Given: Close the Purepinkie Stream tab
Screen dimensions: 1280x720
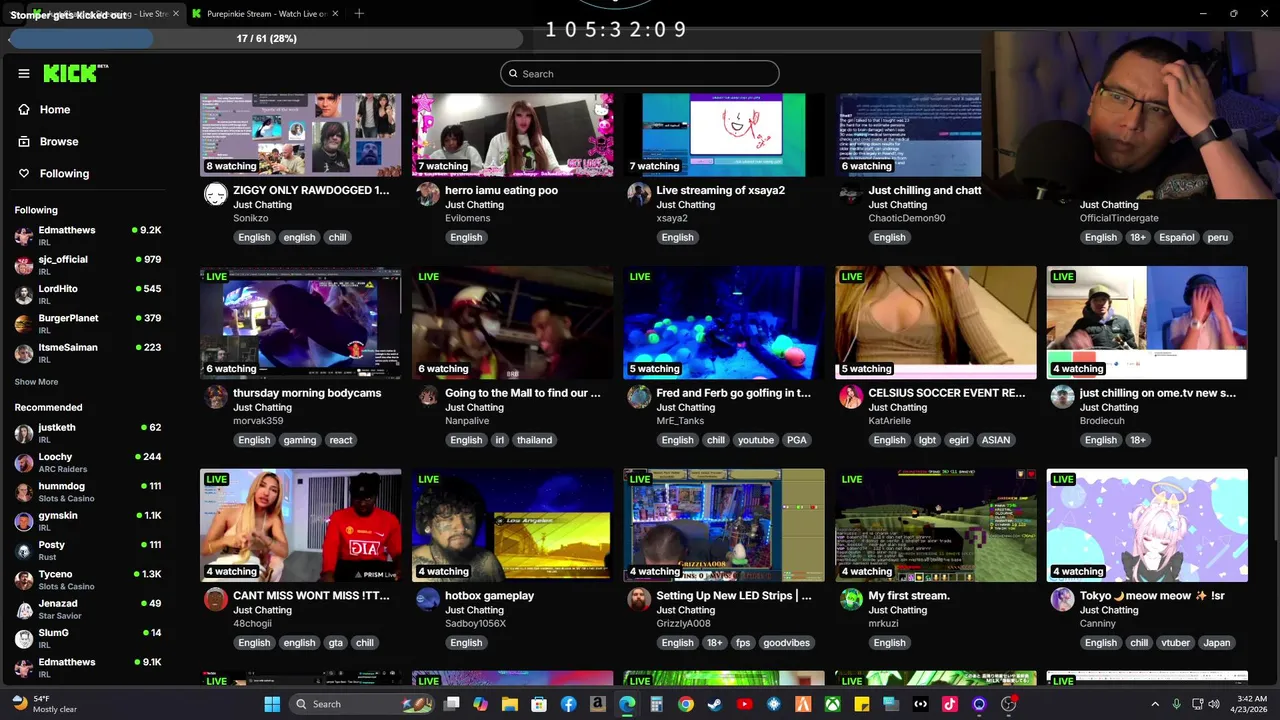Looking at the screenshot, I should [335, 14].
